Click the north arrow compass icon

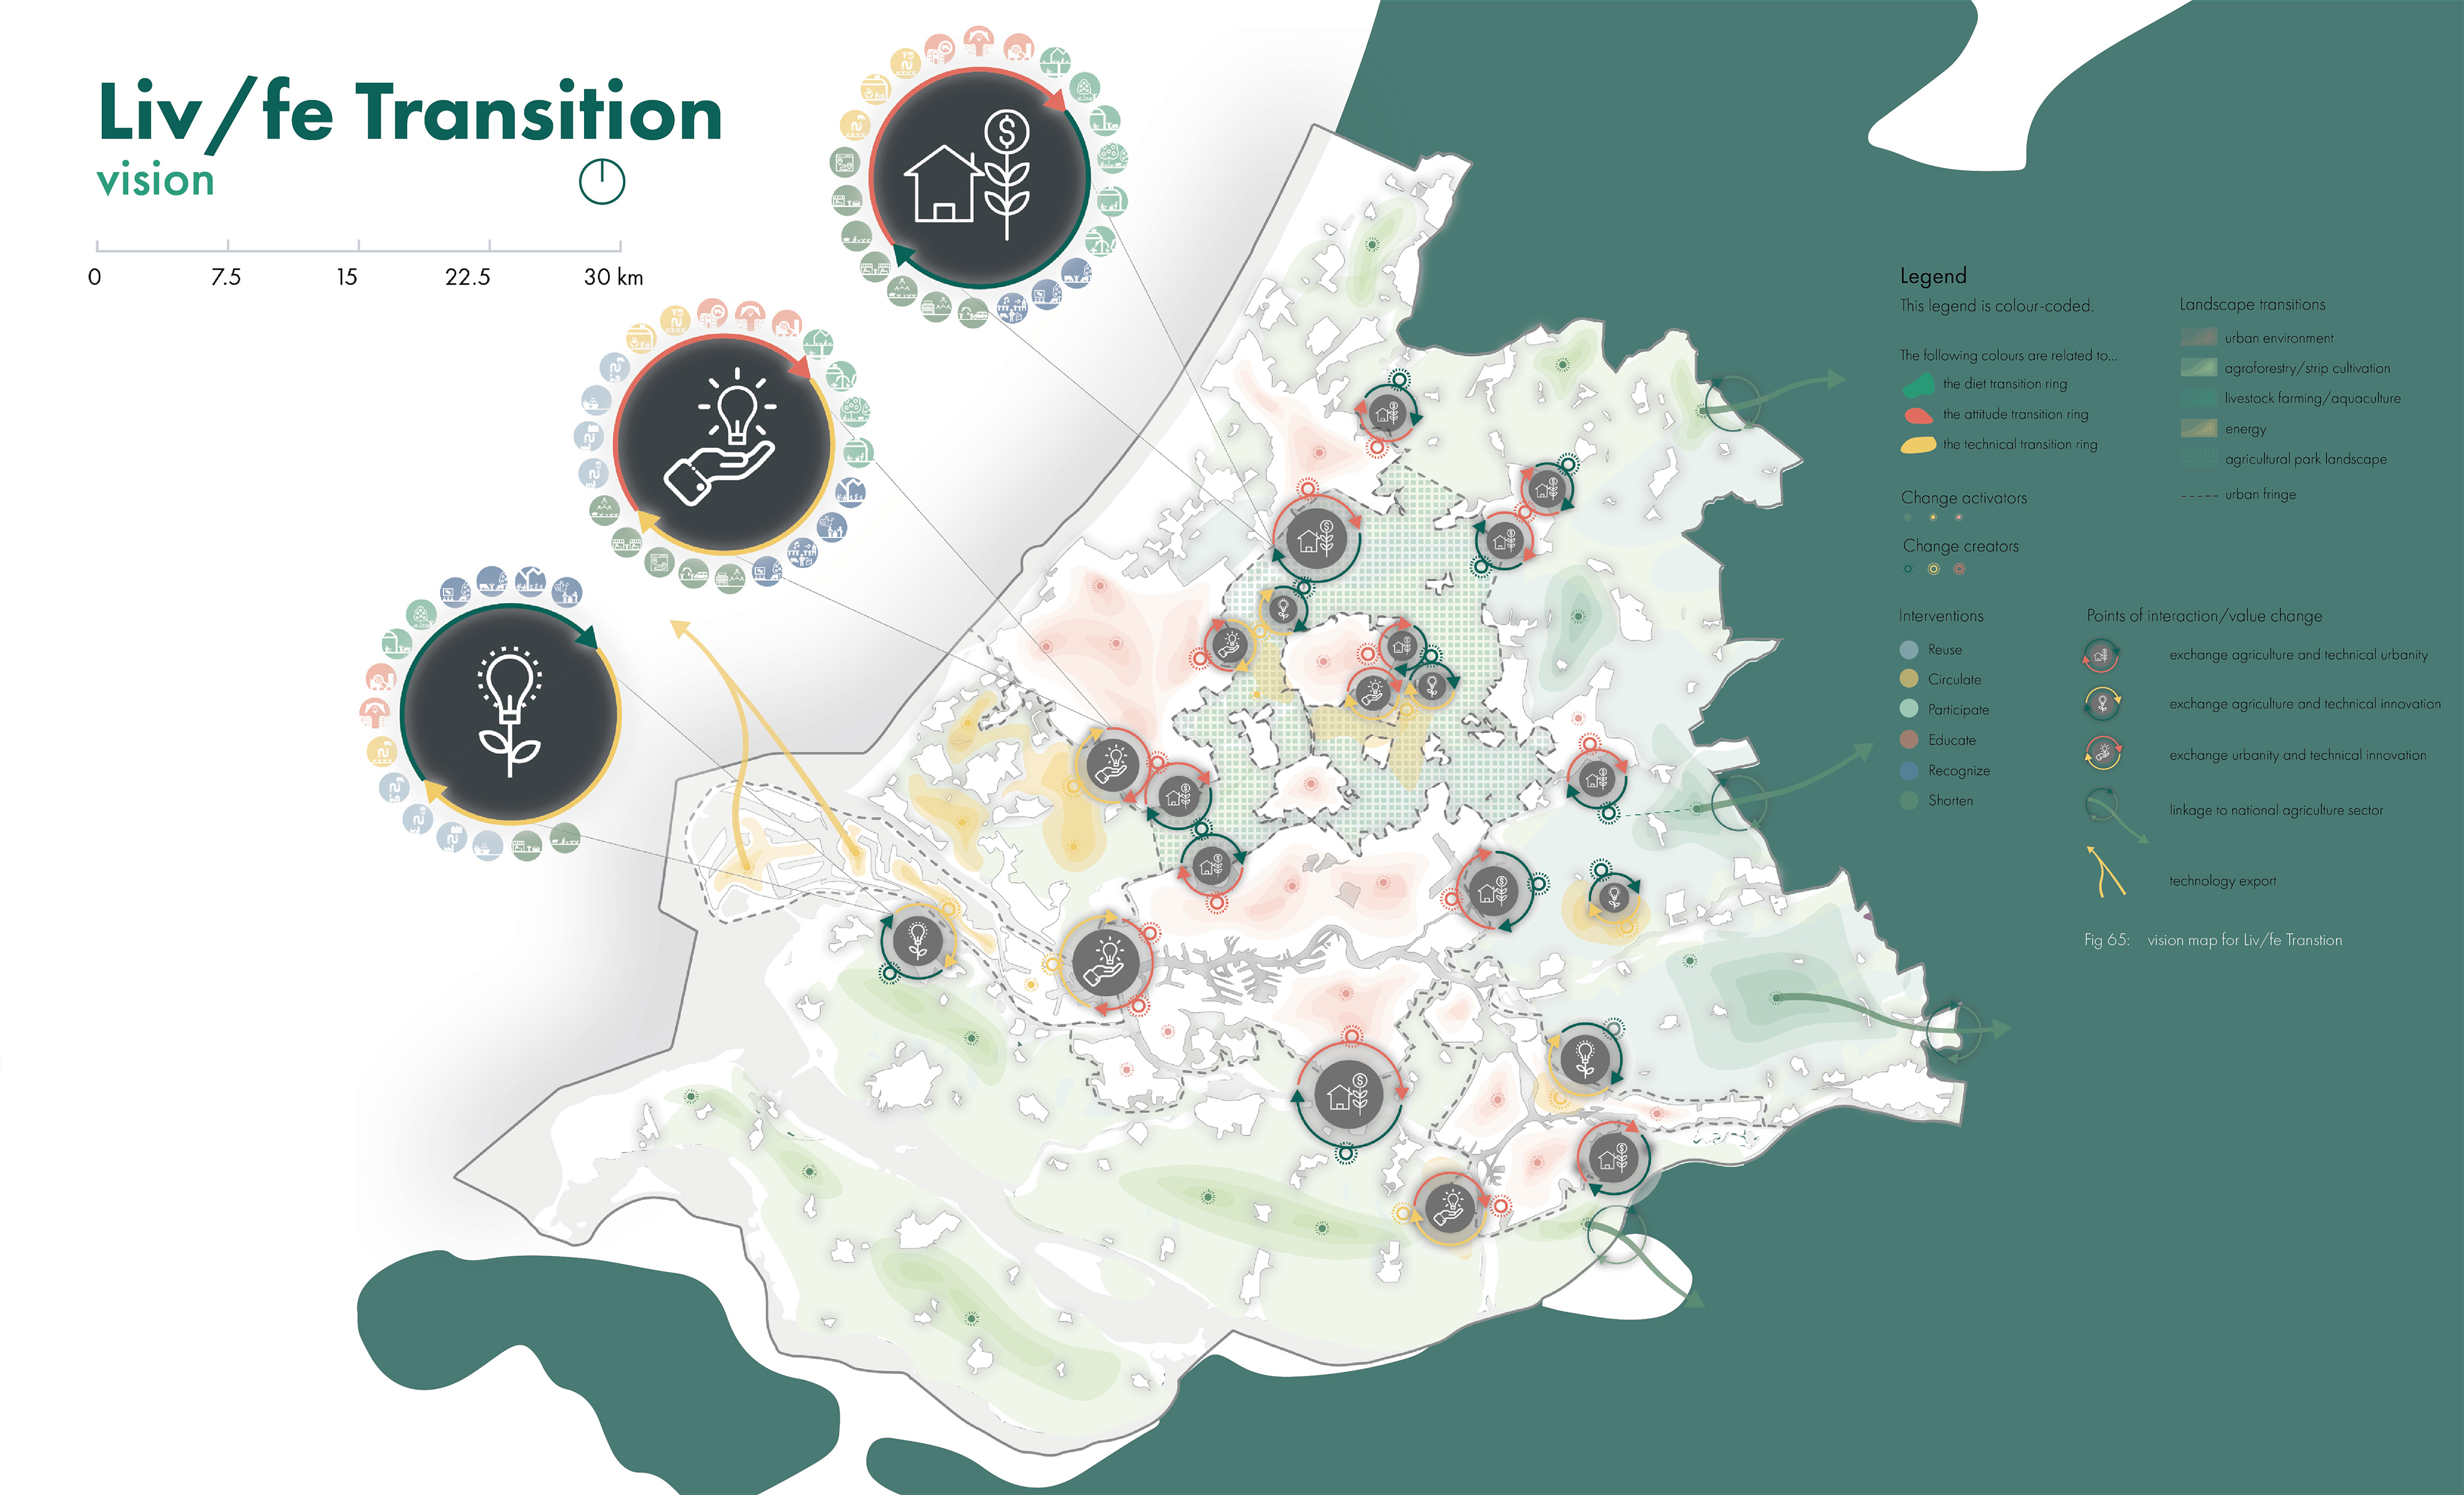click(602, 182)
